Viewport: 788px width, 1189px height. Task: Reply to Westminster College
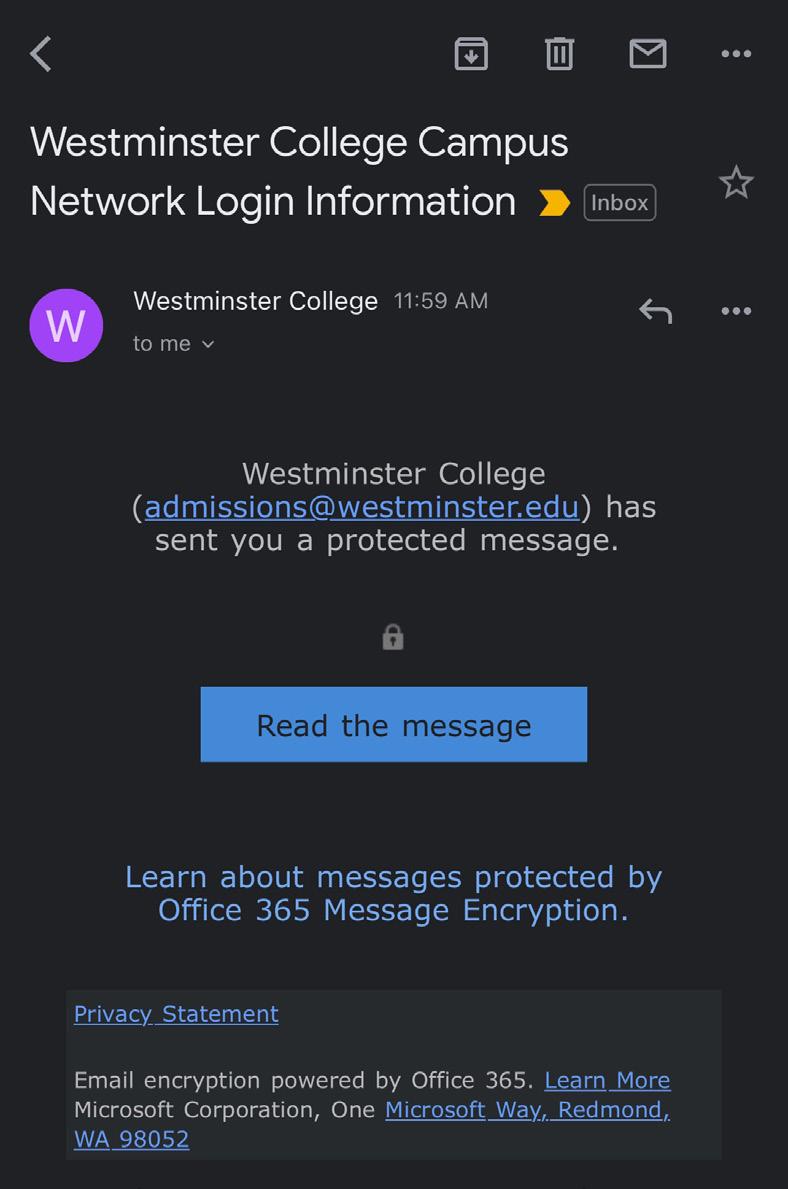coord(655,312)
